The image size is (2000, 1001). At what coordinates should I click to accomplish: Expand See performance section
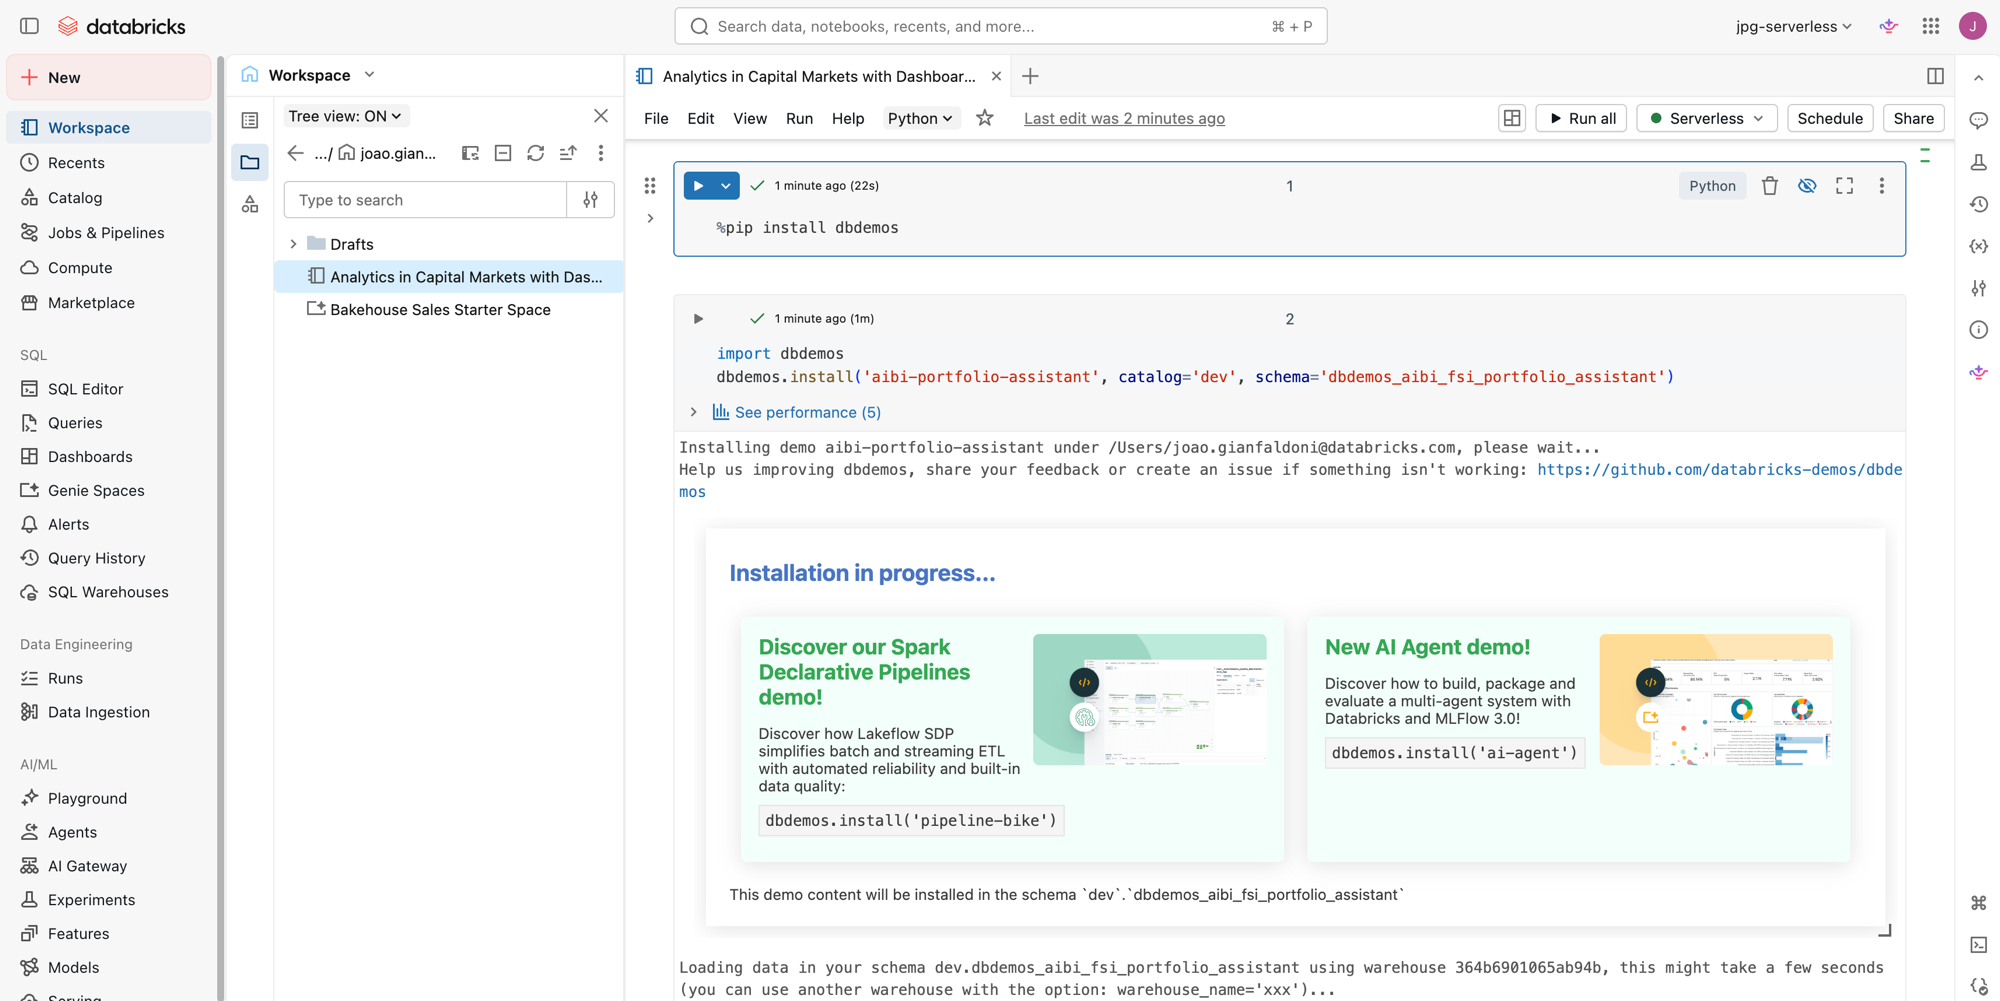point(693,412)
